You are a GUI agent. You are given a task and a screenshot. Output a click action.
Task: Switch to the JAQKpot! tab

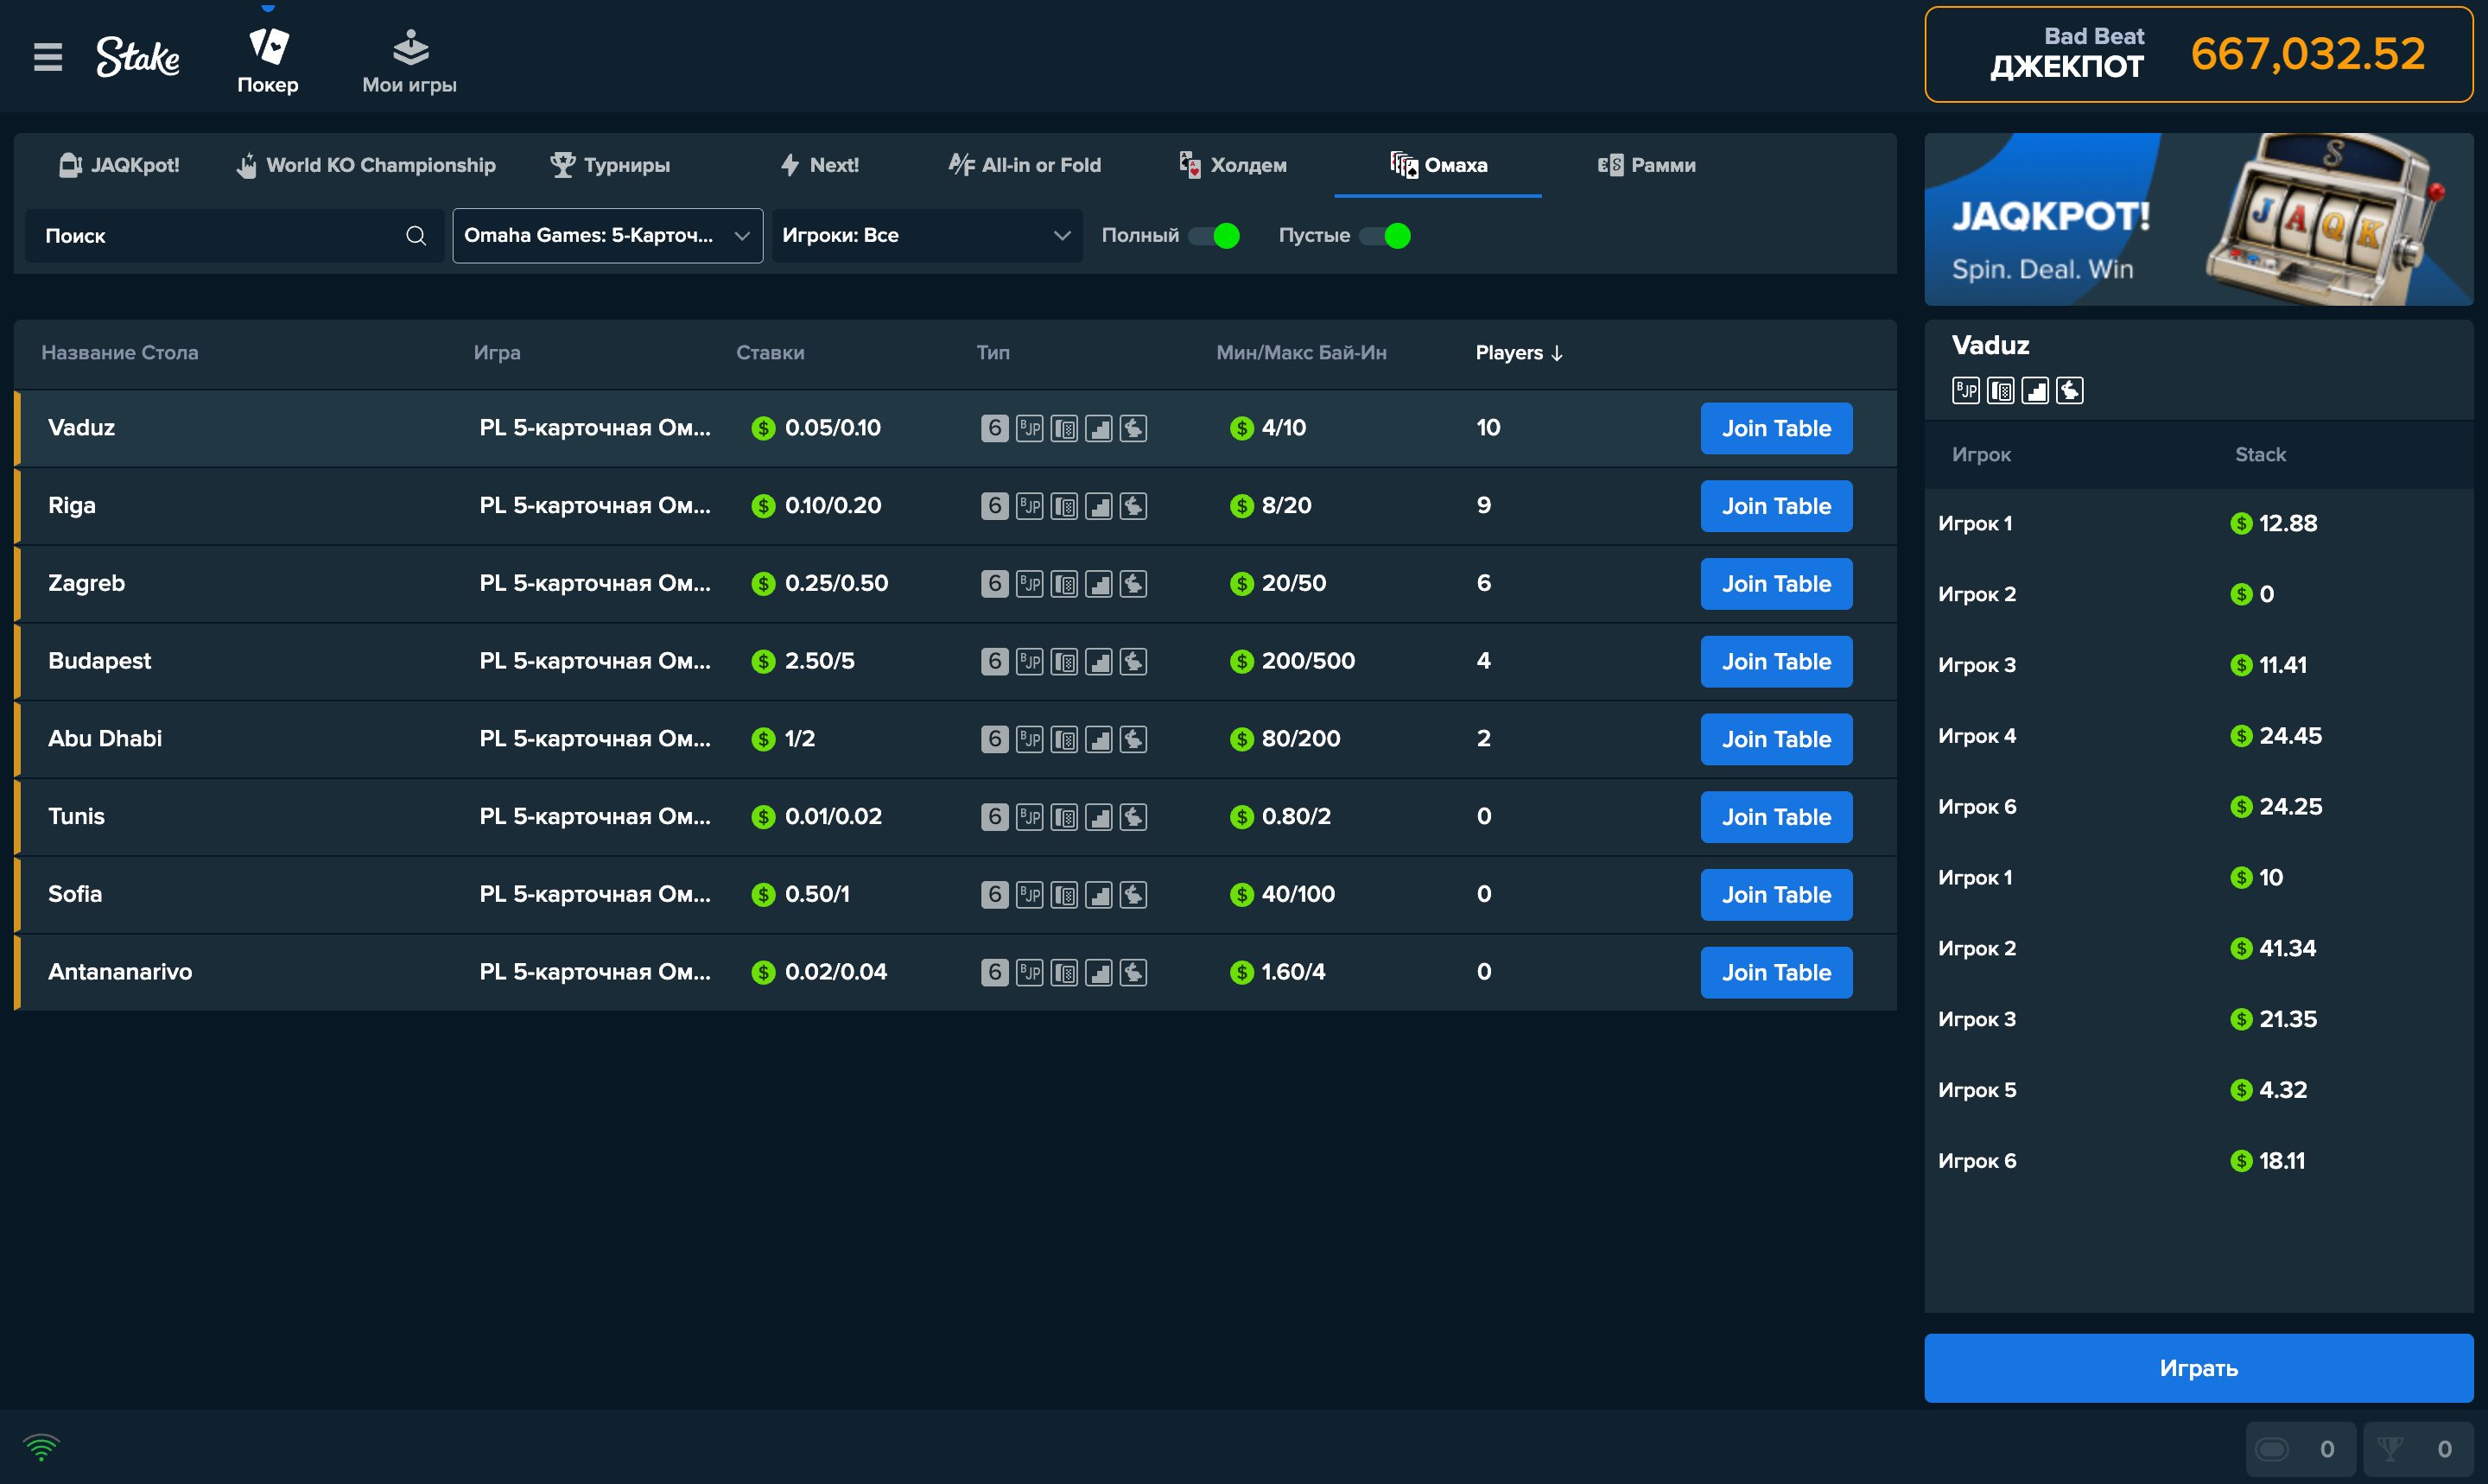point(120,165)
